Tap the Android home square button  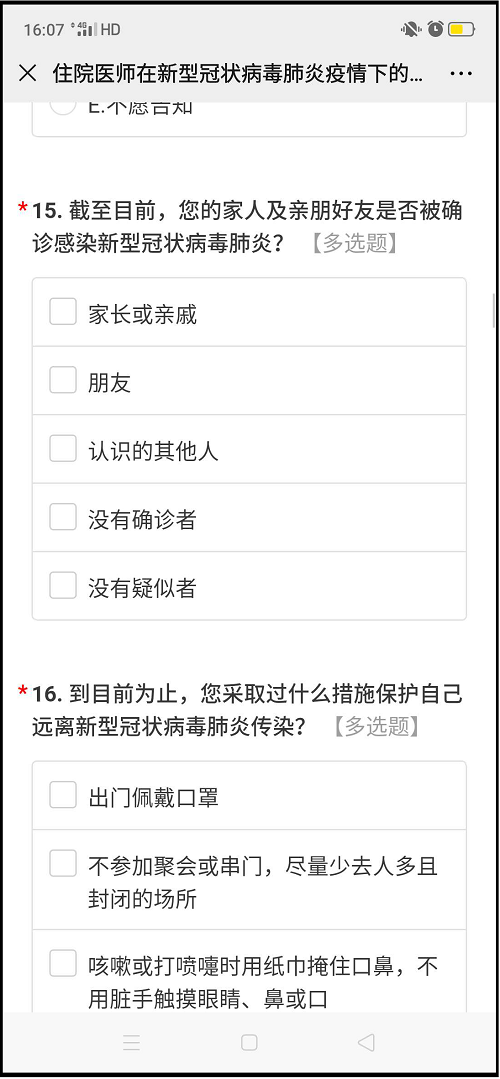249,1043
